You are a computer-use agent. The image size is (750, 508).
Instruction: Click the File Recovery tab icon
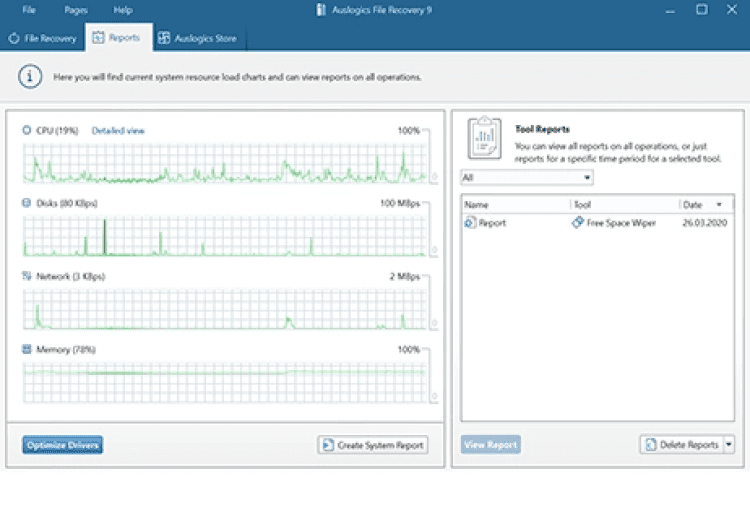14,38
